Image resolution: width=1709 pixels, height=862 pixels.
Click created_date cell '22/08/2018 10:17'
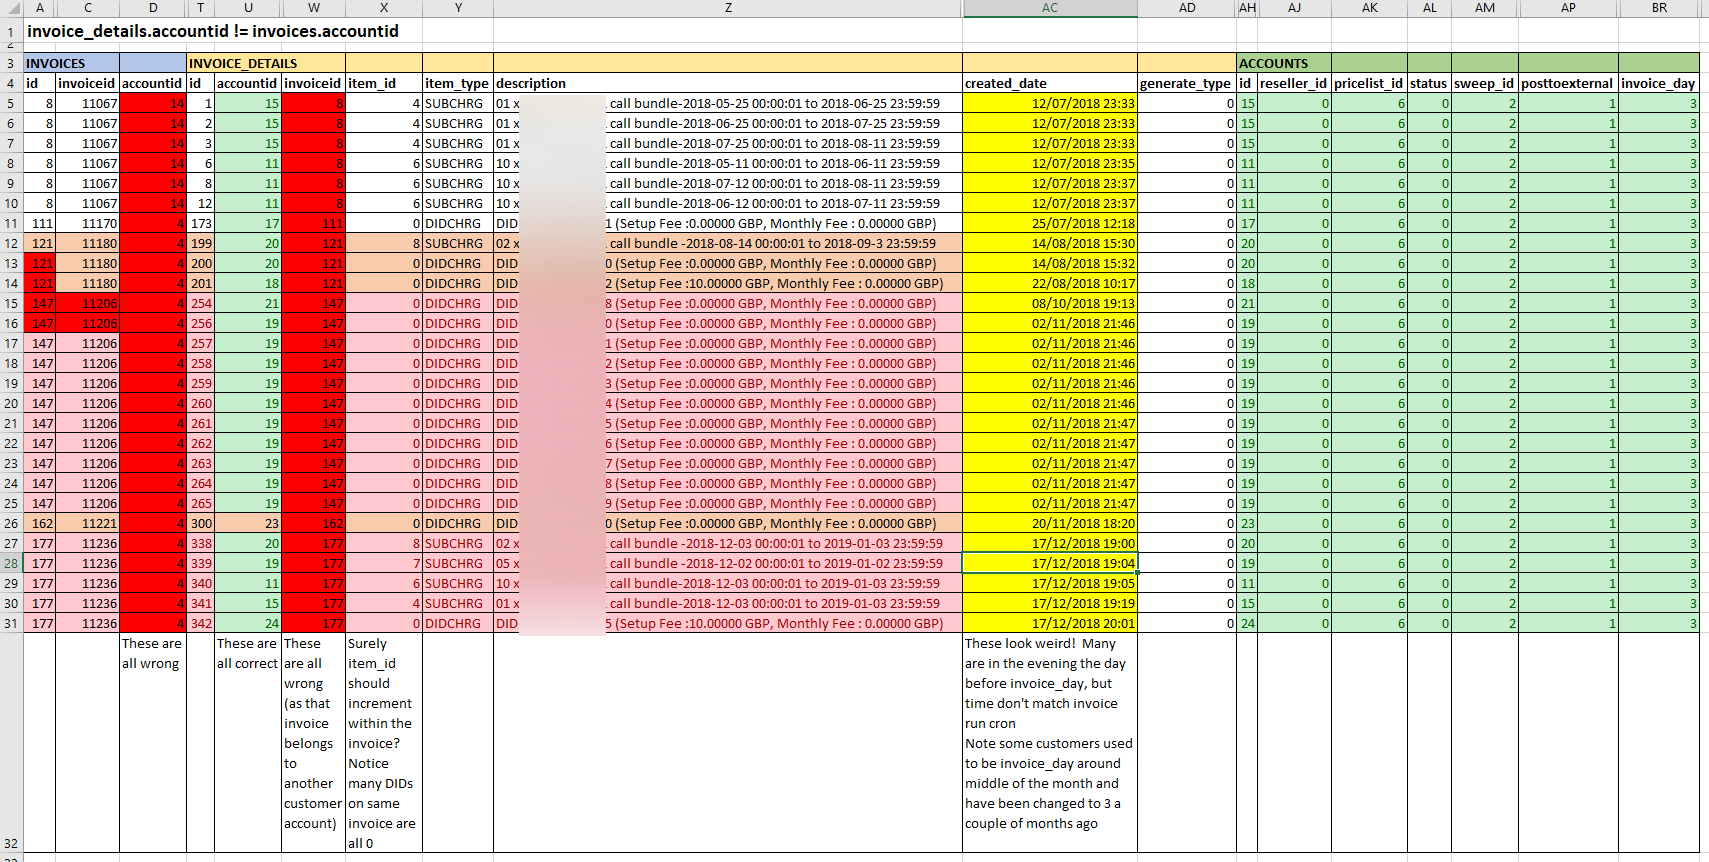click(1050, 283)
